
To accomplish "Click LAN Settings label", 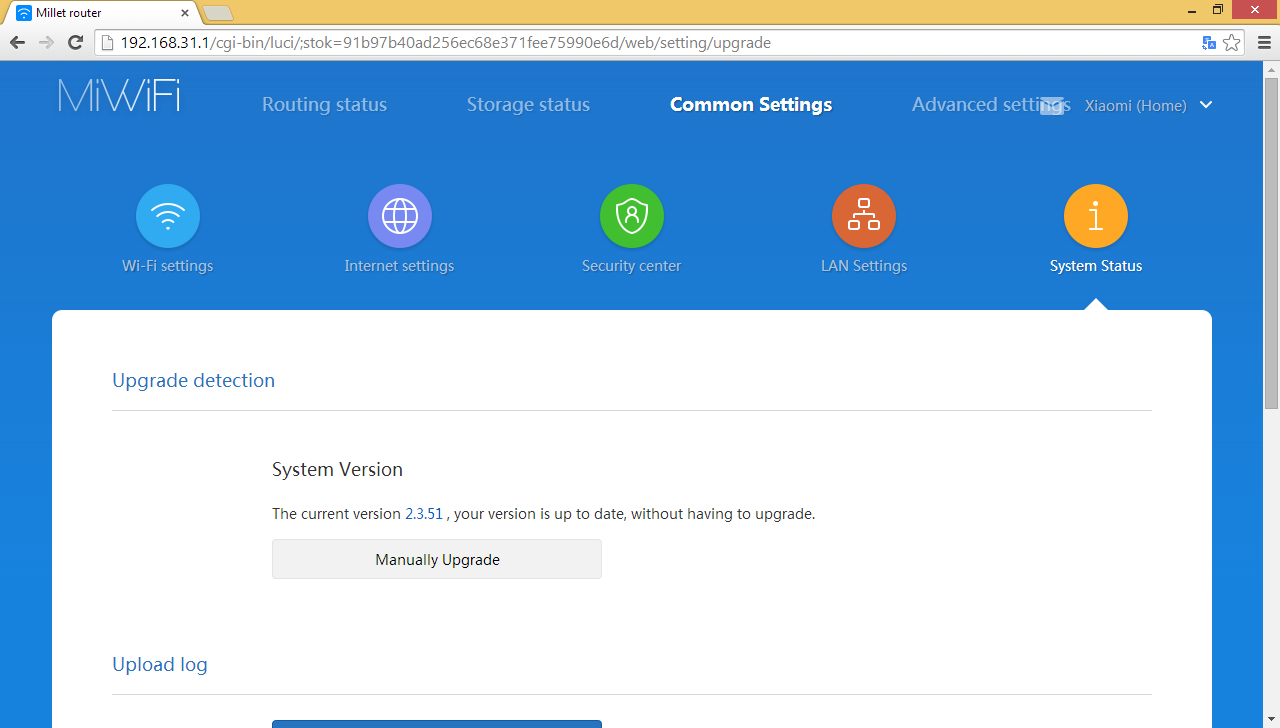I will pos(864,266).
